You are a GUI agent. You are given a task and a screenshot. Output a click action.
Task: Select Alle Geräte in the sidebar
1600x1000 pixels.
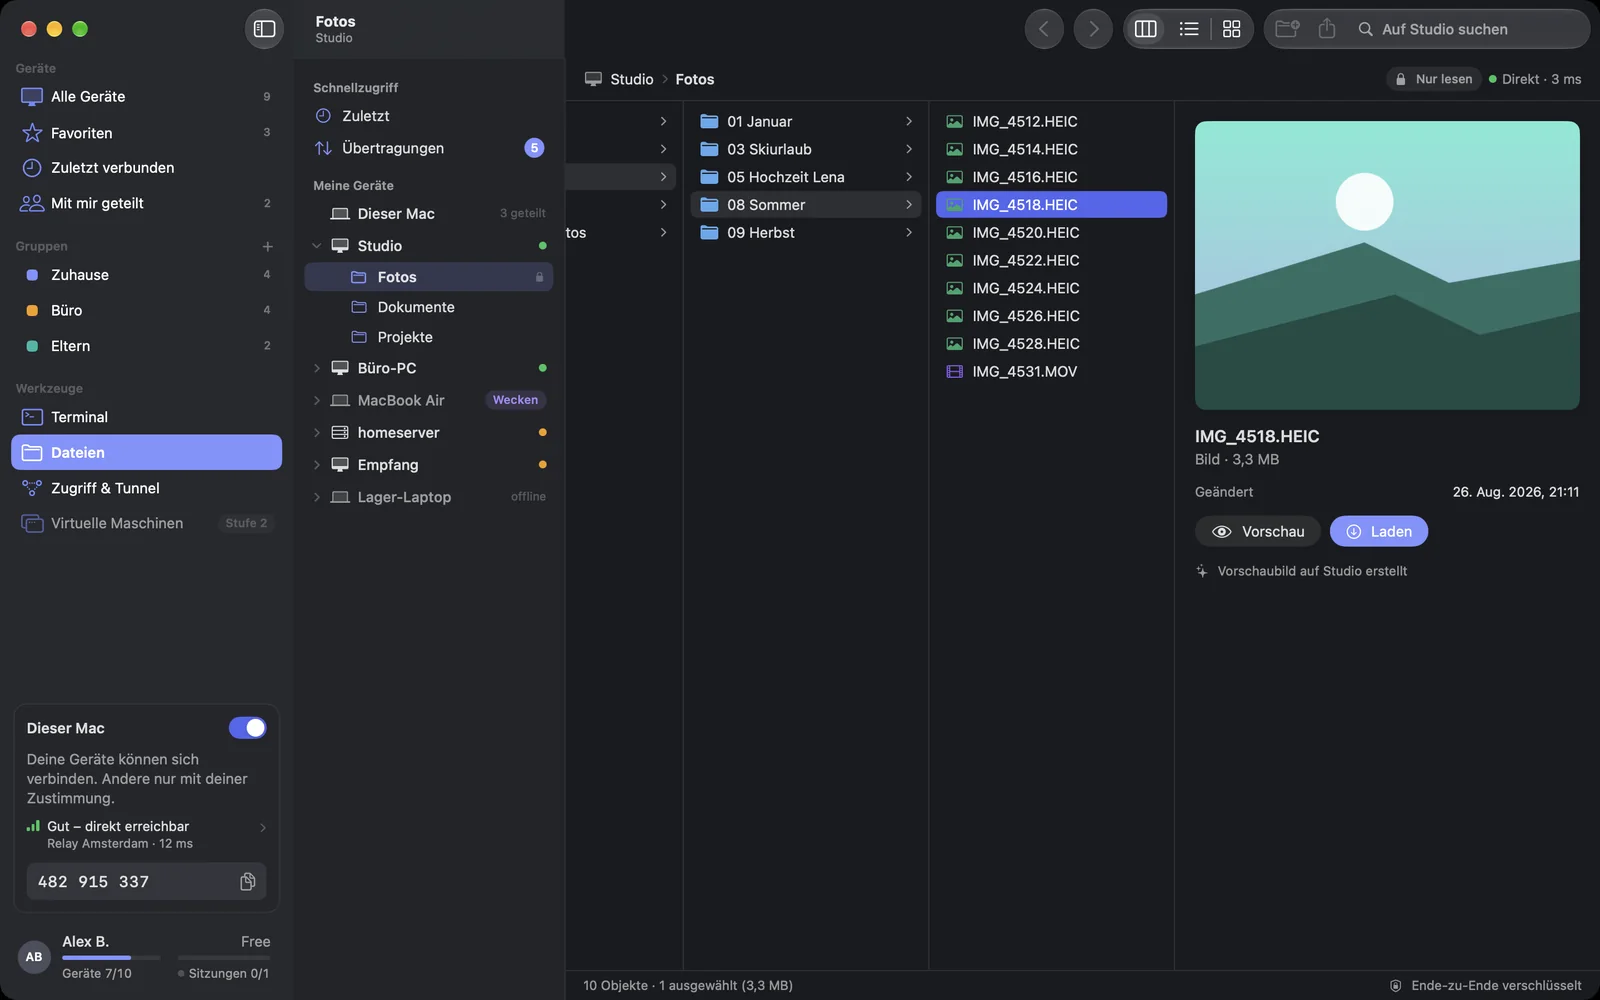click(x=146, y=96)
